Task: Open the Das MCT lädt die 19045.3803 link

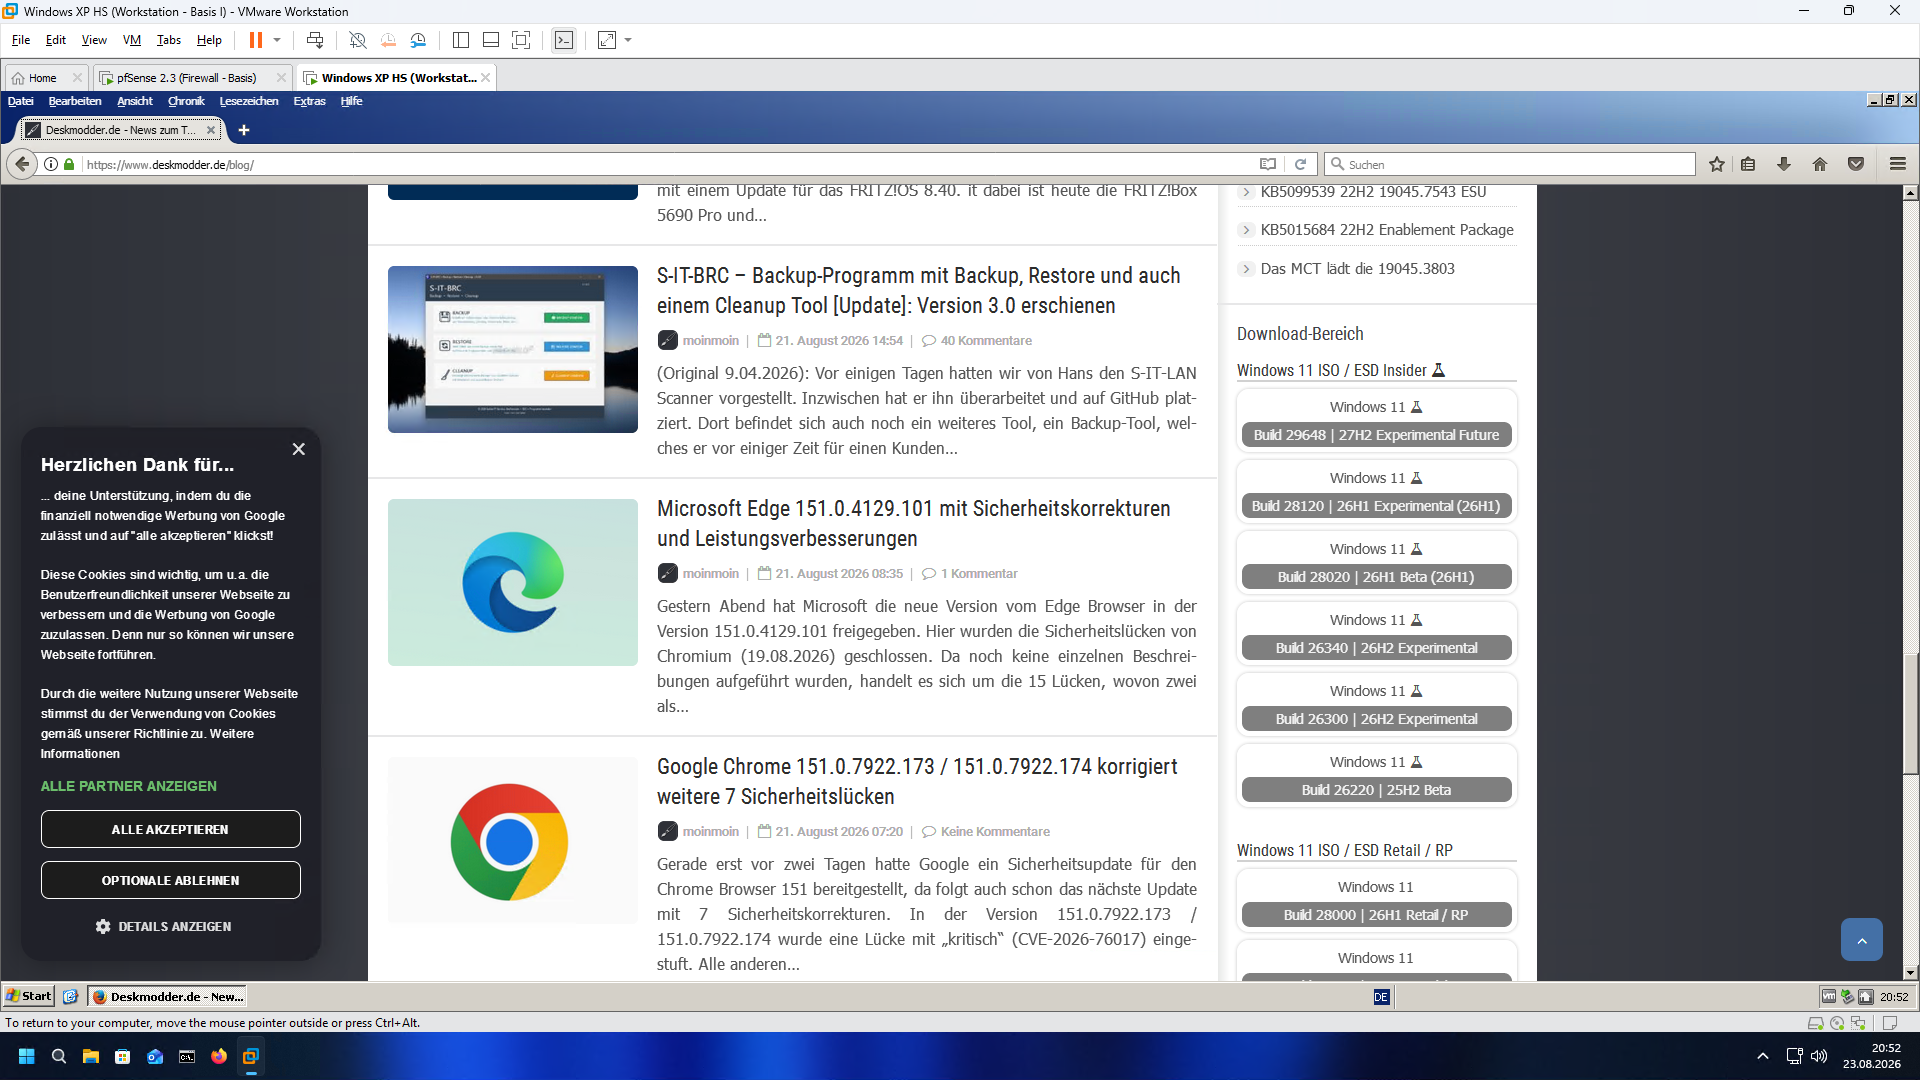Action: tap(1357, 269)
